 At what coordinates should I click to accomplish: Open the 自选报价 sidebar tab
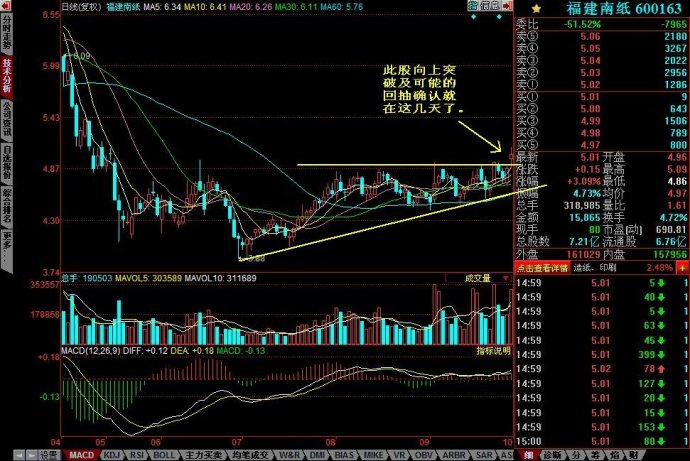(x=6, y=163)
